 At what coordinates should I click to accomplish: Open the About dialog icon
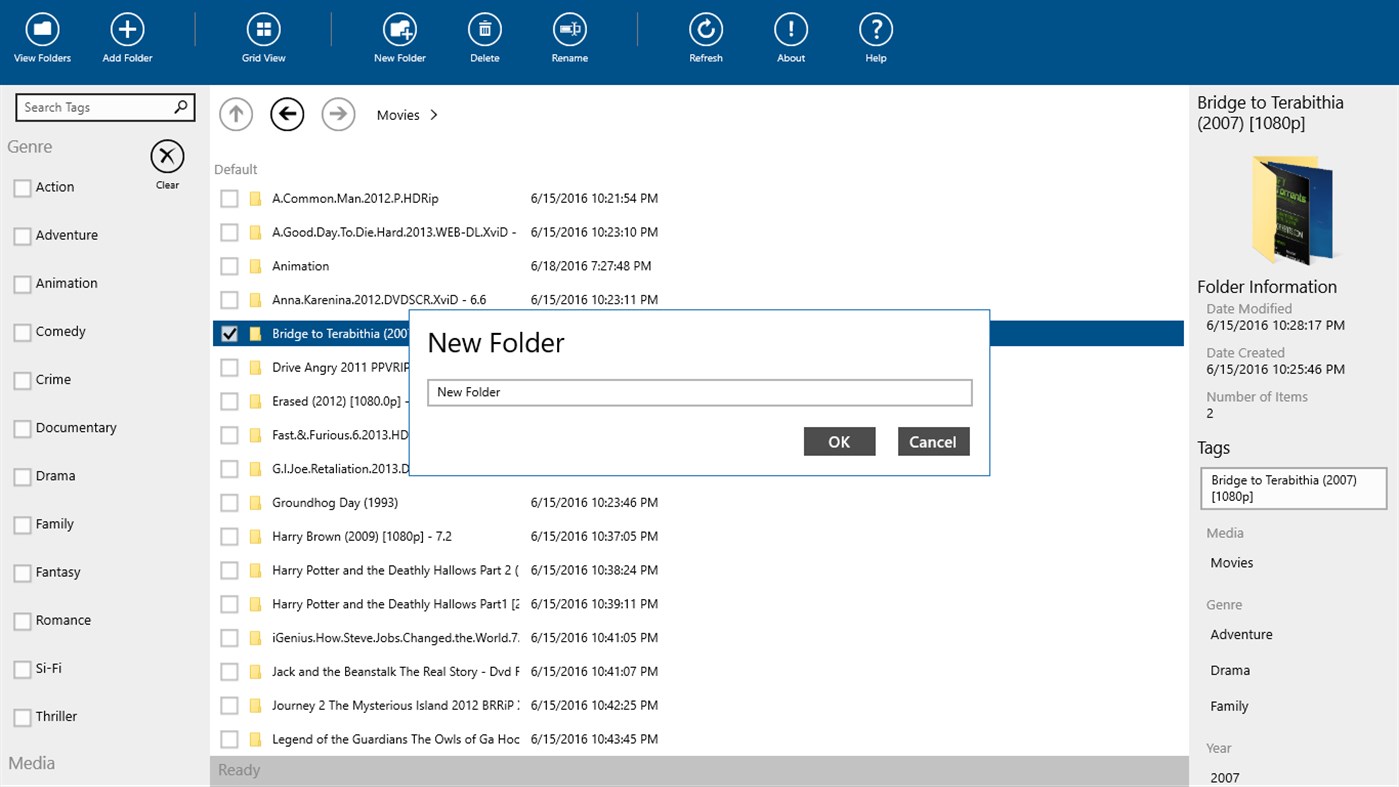(x=790, y=30)
